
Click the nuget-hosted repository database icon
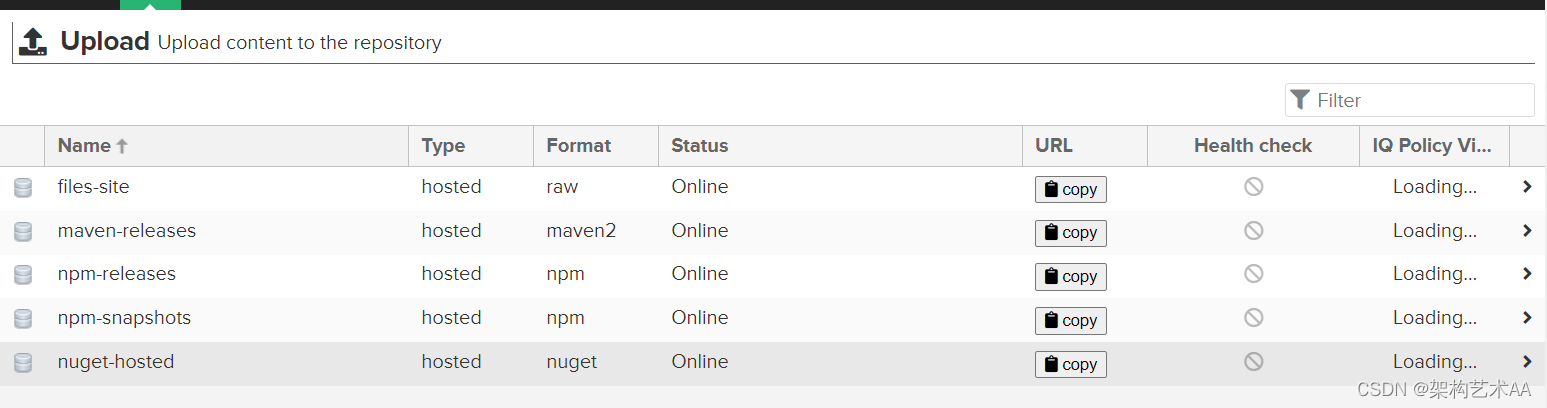pyautogui.click(x=22, y=363)
